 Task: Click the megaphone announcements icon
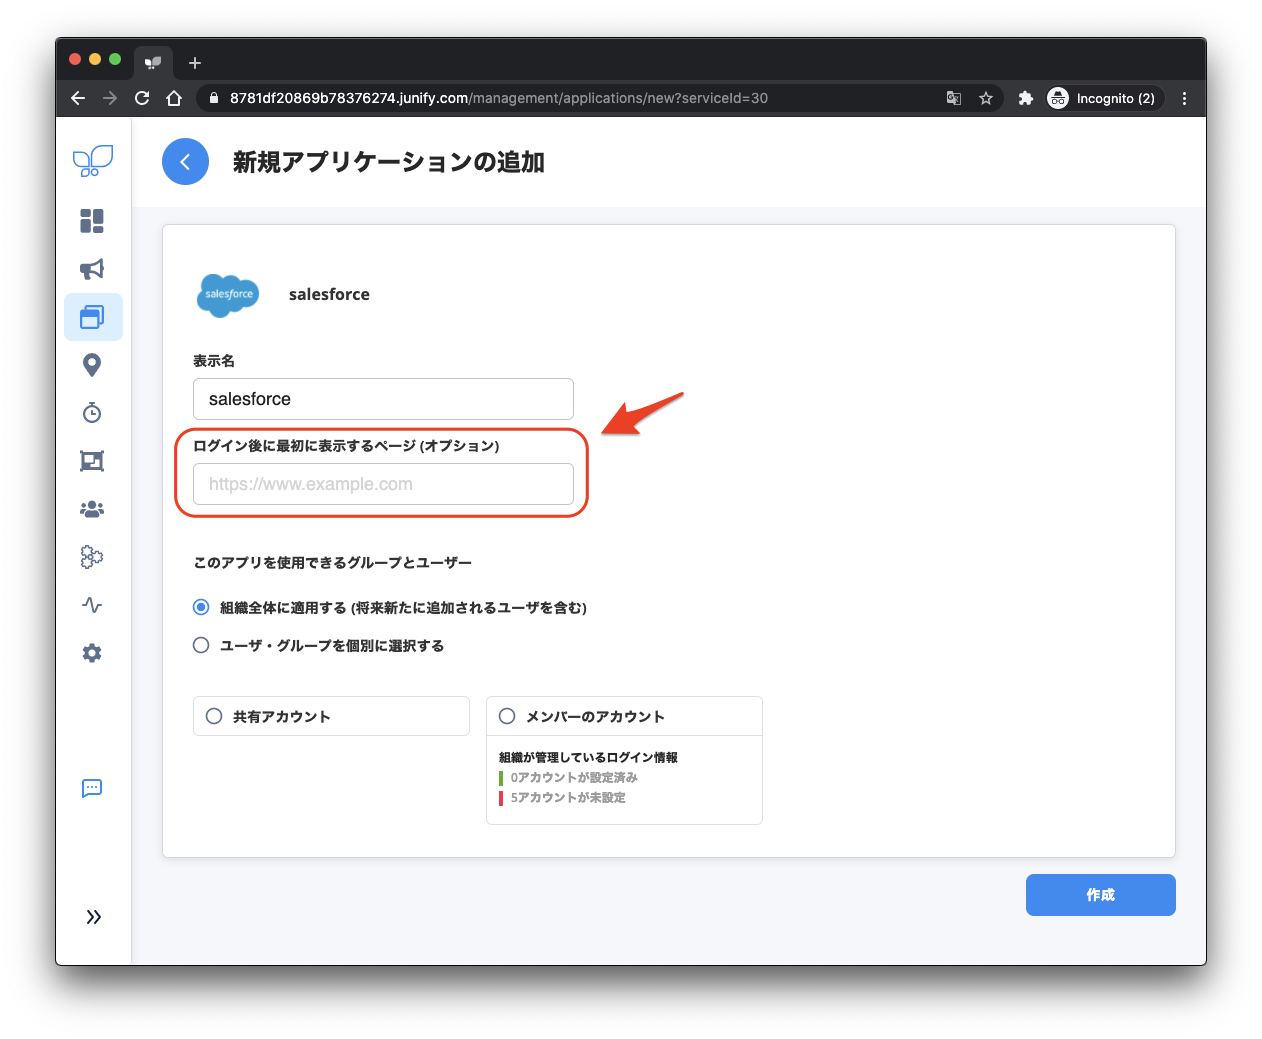(x=92, y=269)
